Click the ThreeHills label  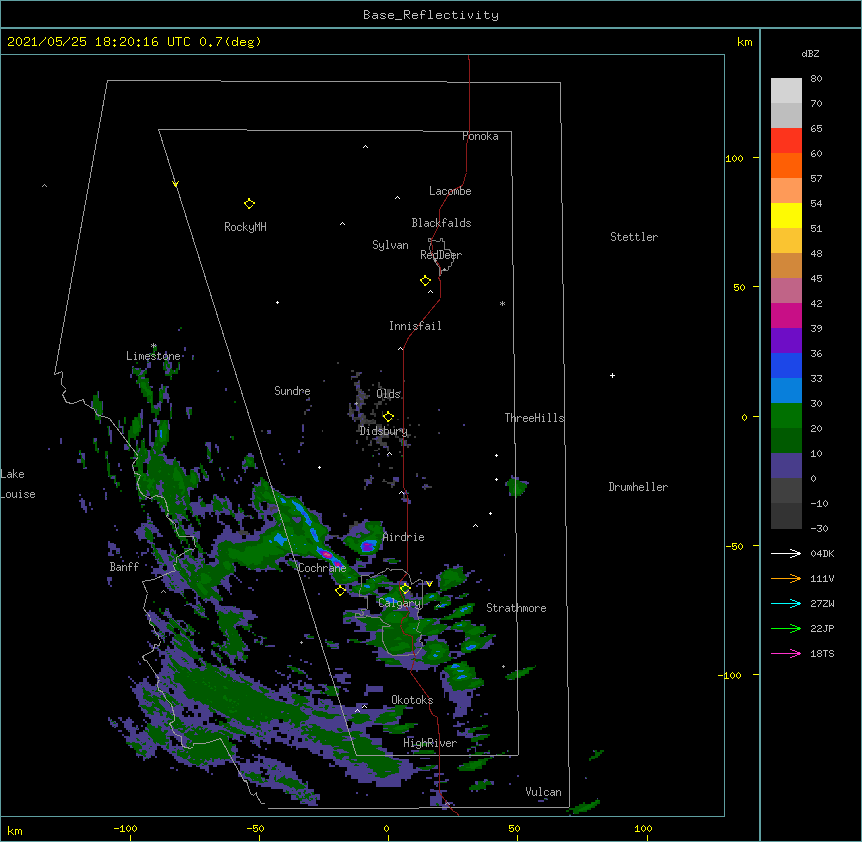coord(534,418)
